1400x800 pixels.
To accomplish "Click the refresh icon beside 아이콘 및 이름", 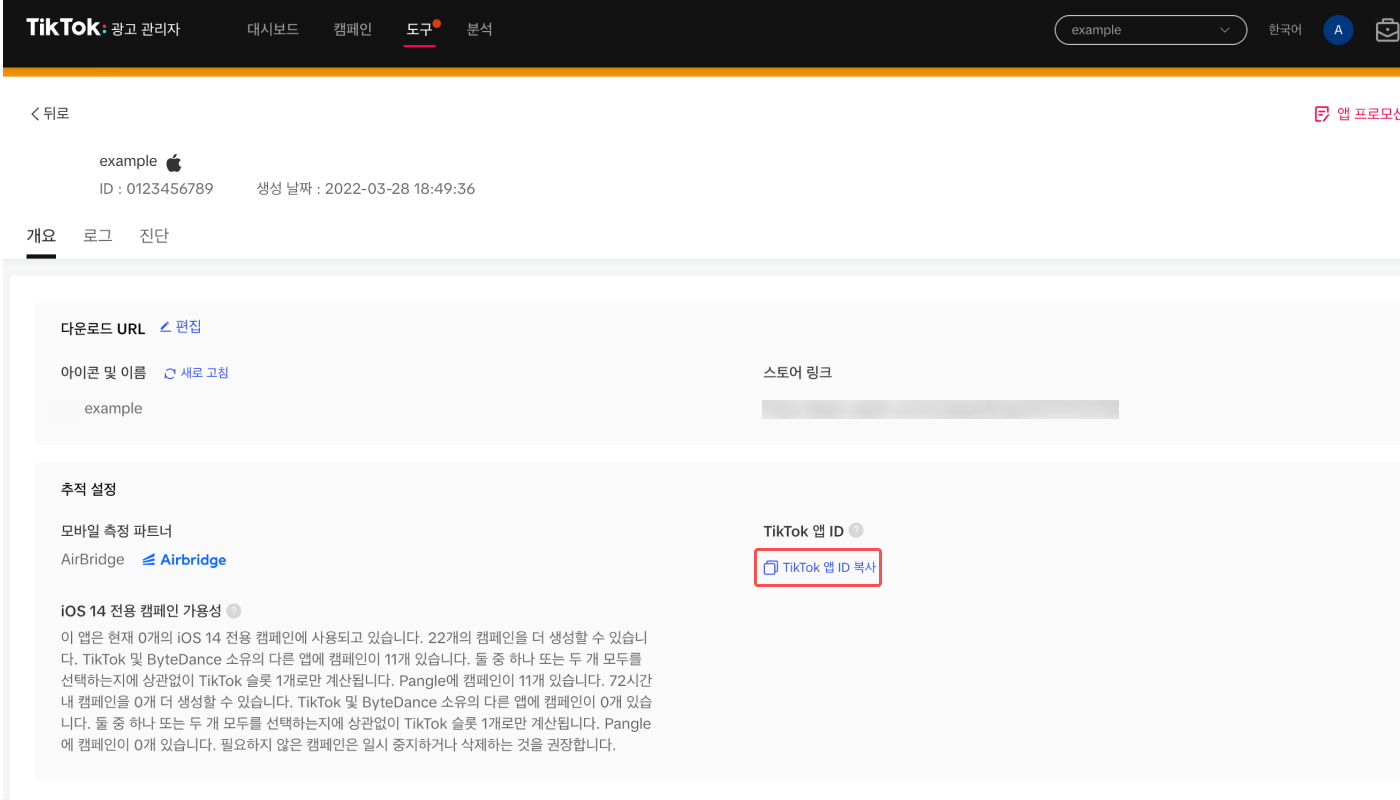I will [x=170, y=373].
